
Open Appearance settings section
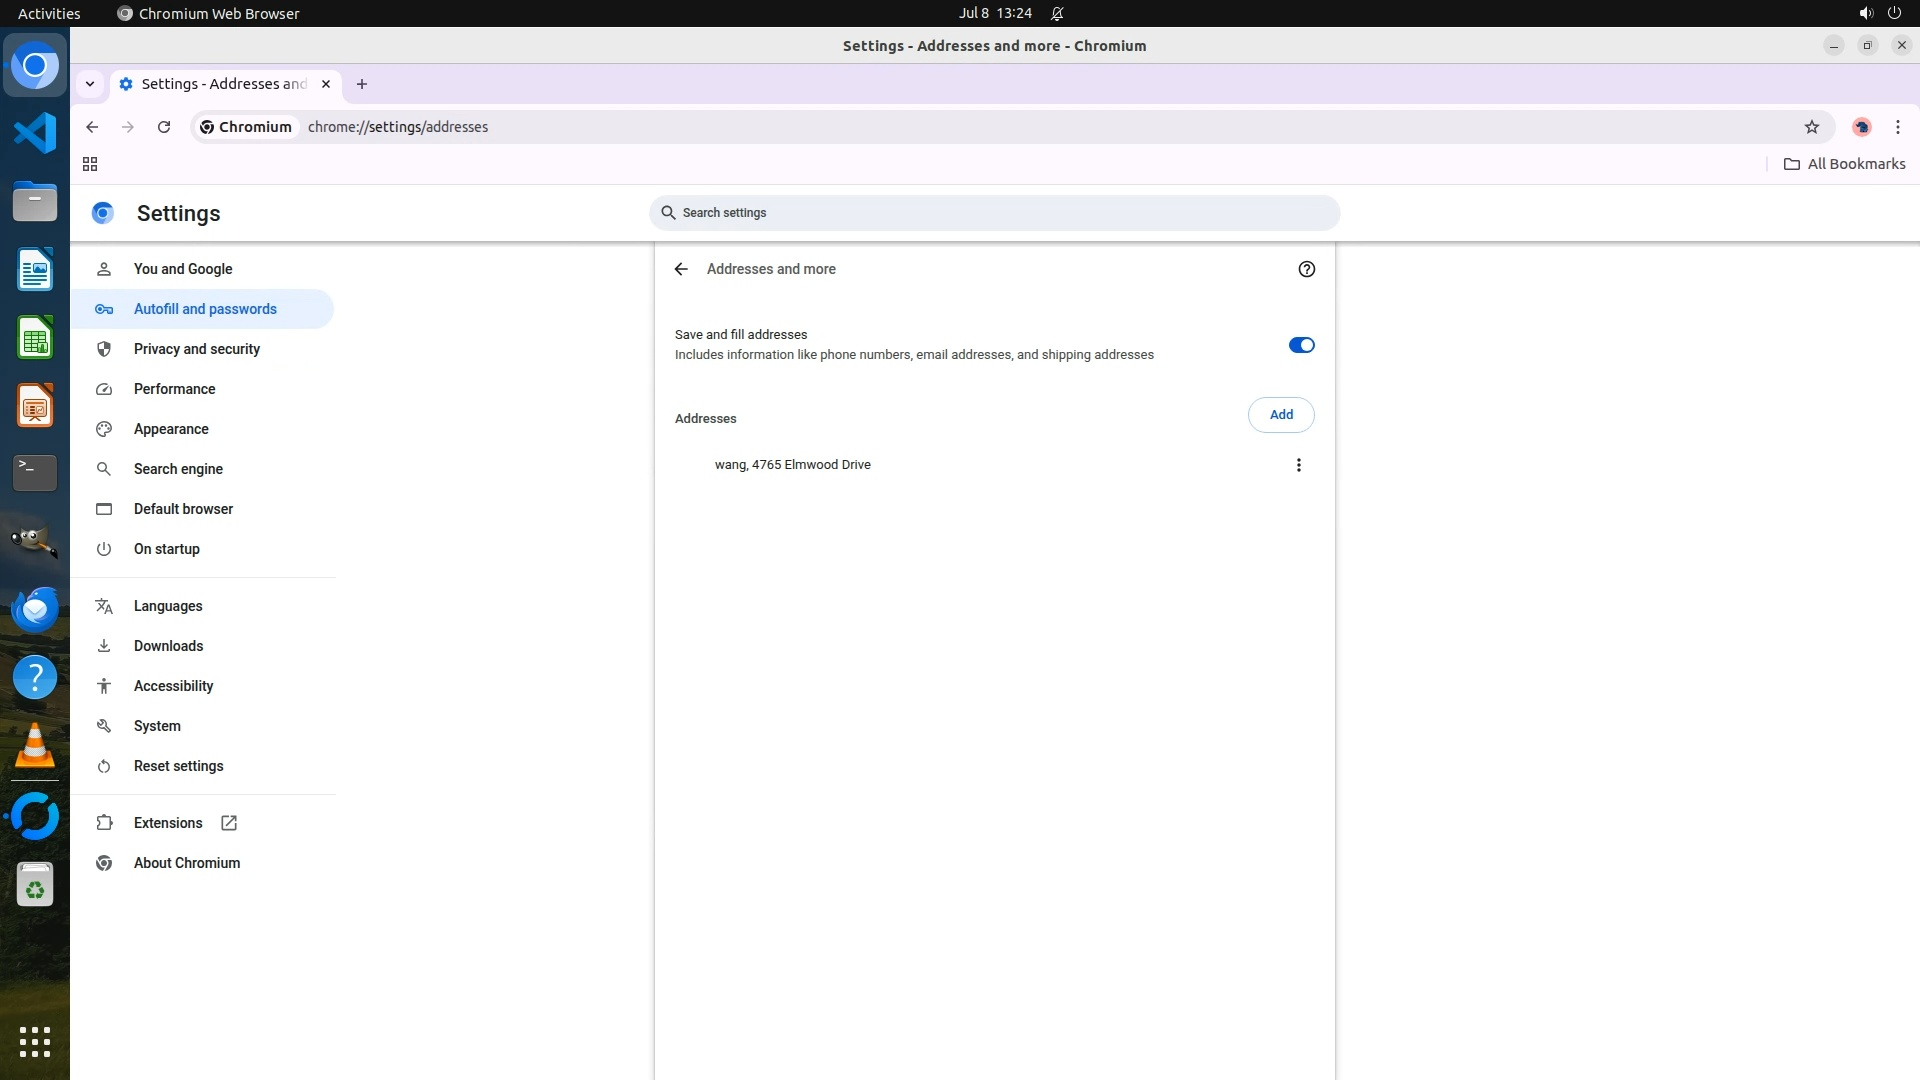pyautogui.click(x=171, y=429)
